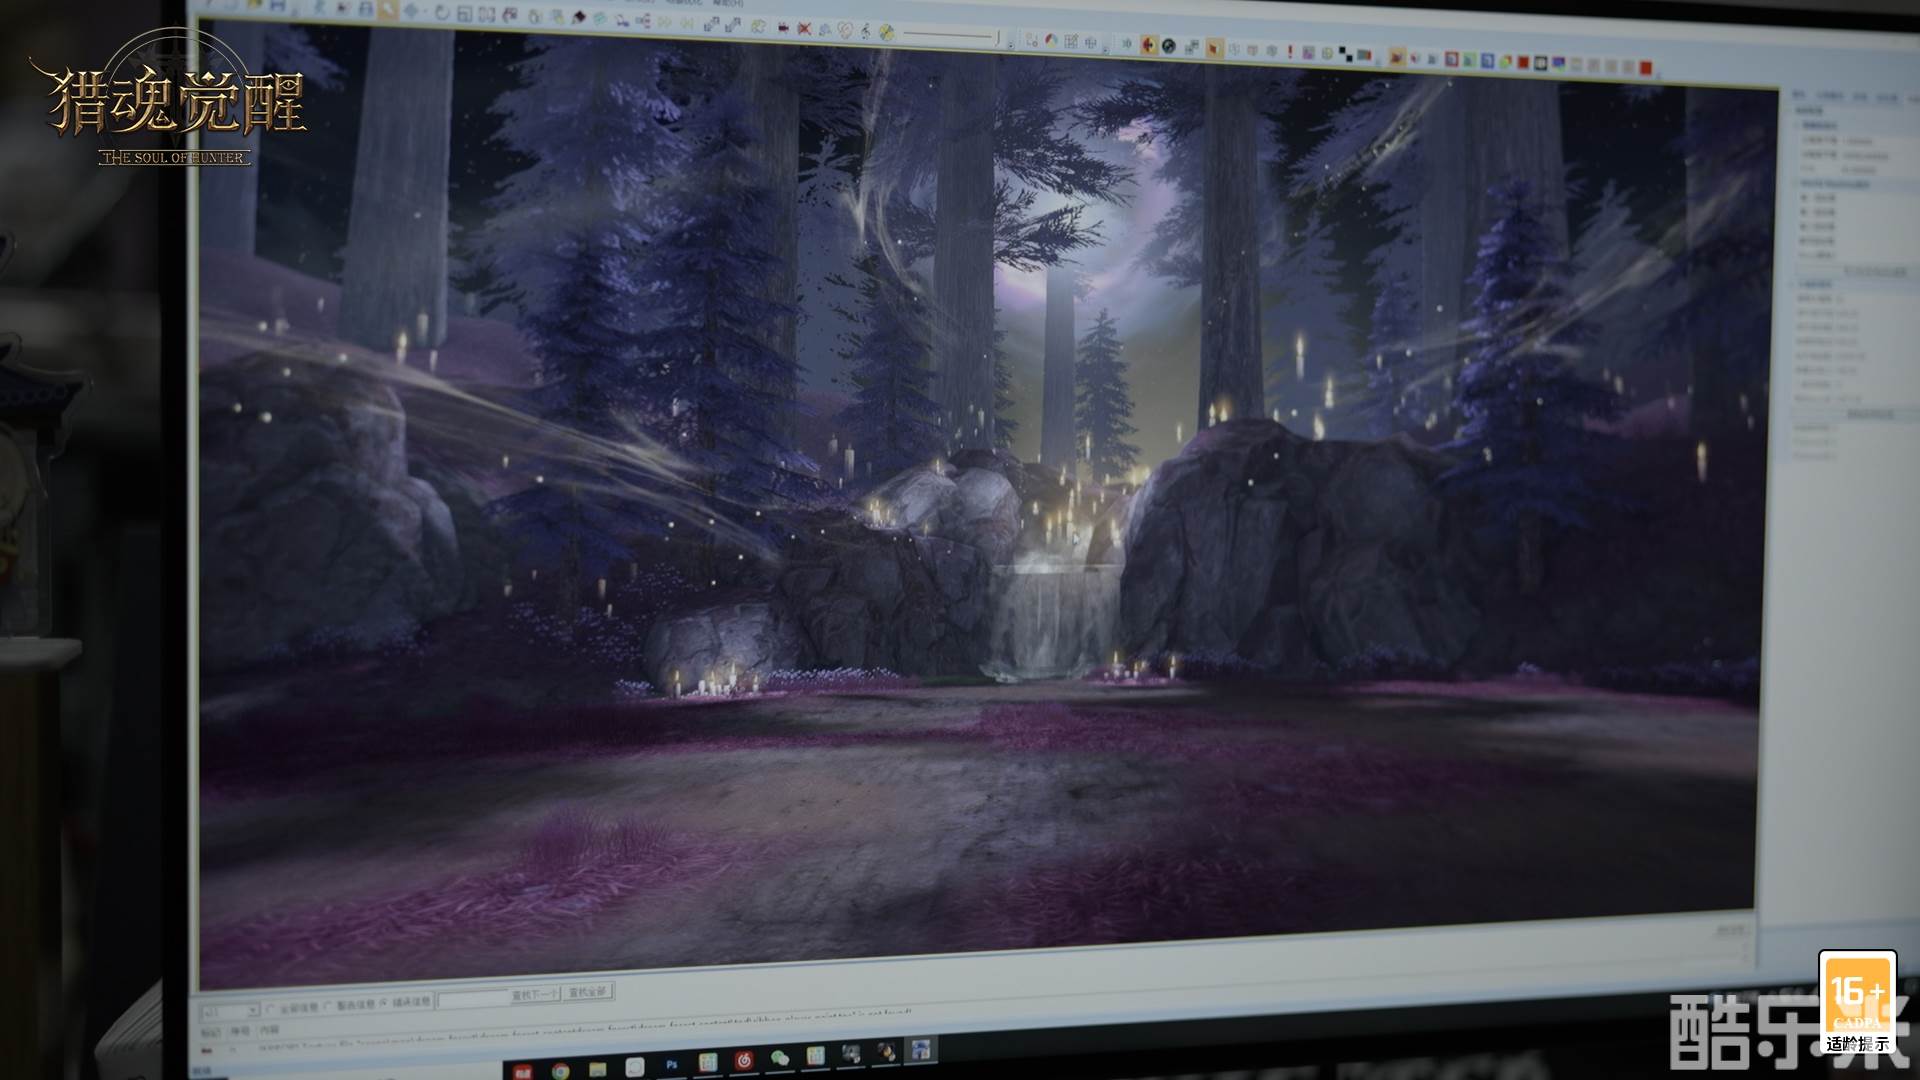Select the second radio option in log filter
1920x1080 pixels.
(x=327, y=1005)
